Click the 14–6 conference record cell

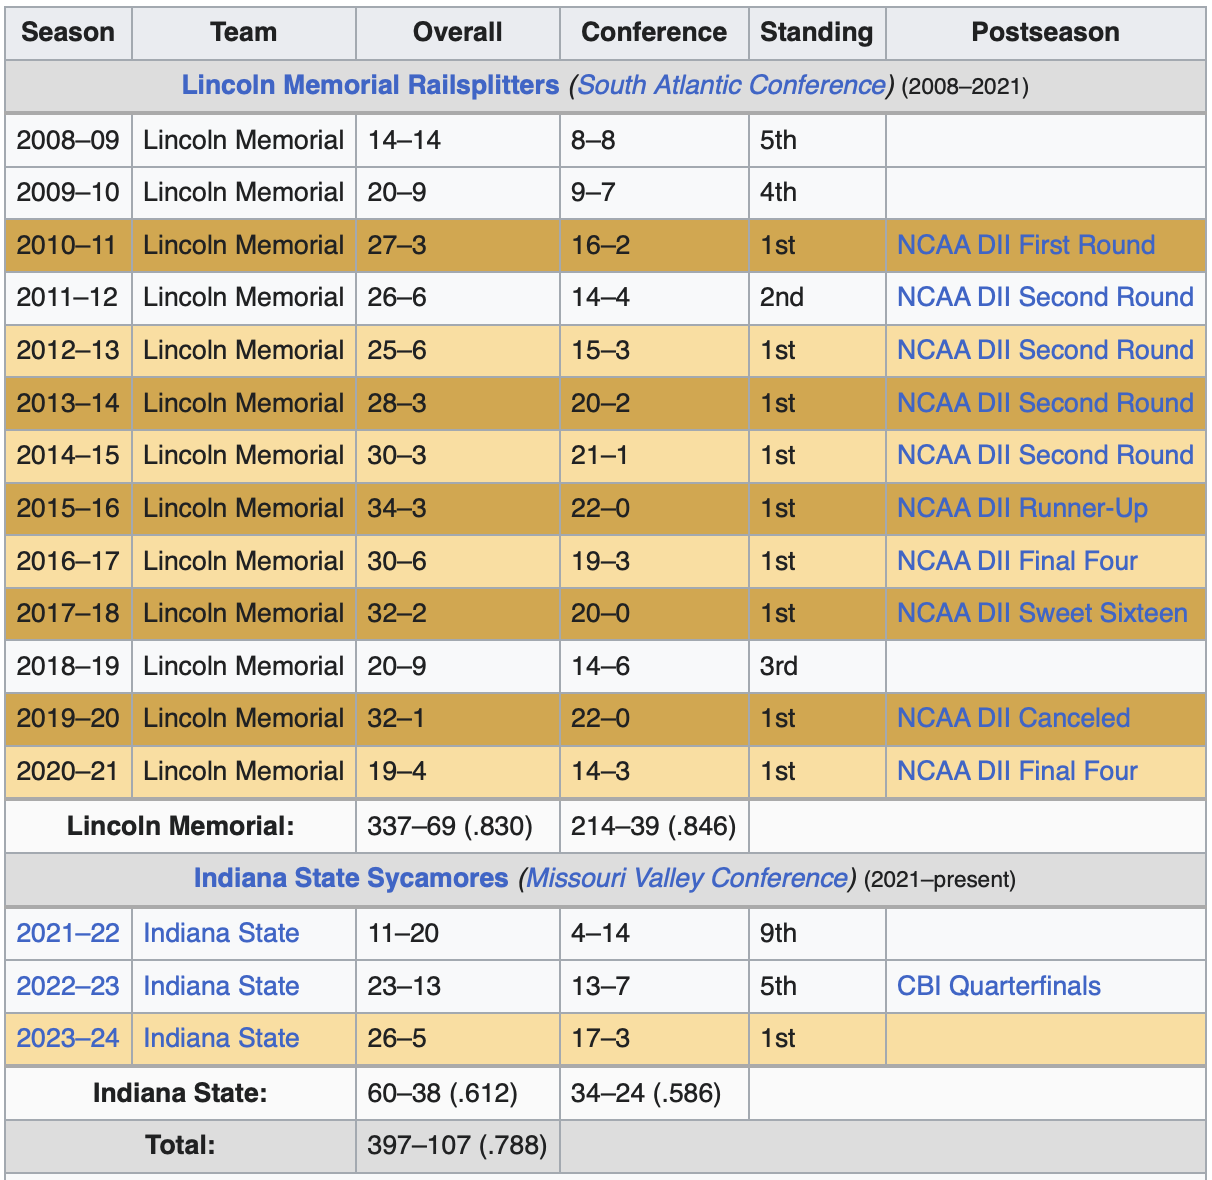pos(654,666)
